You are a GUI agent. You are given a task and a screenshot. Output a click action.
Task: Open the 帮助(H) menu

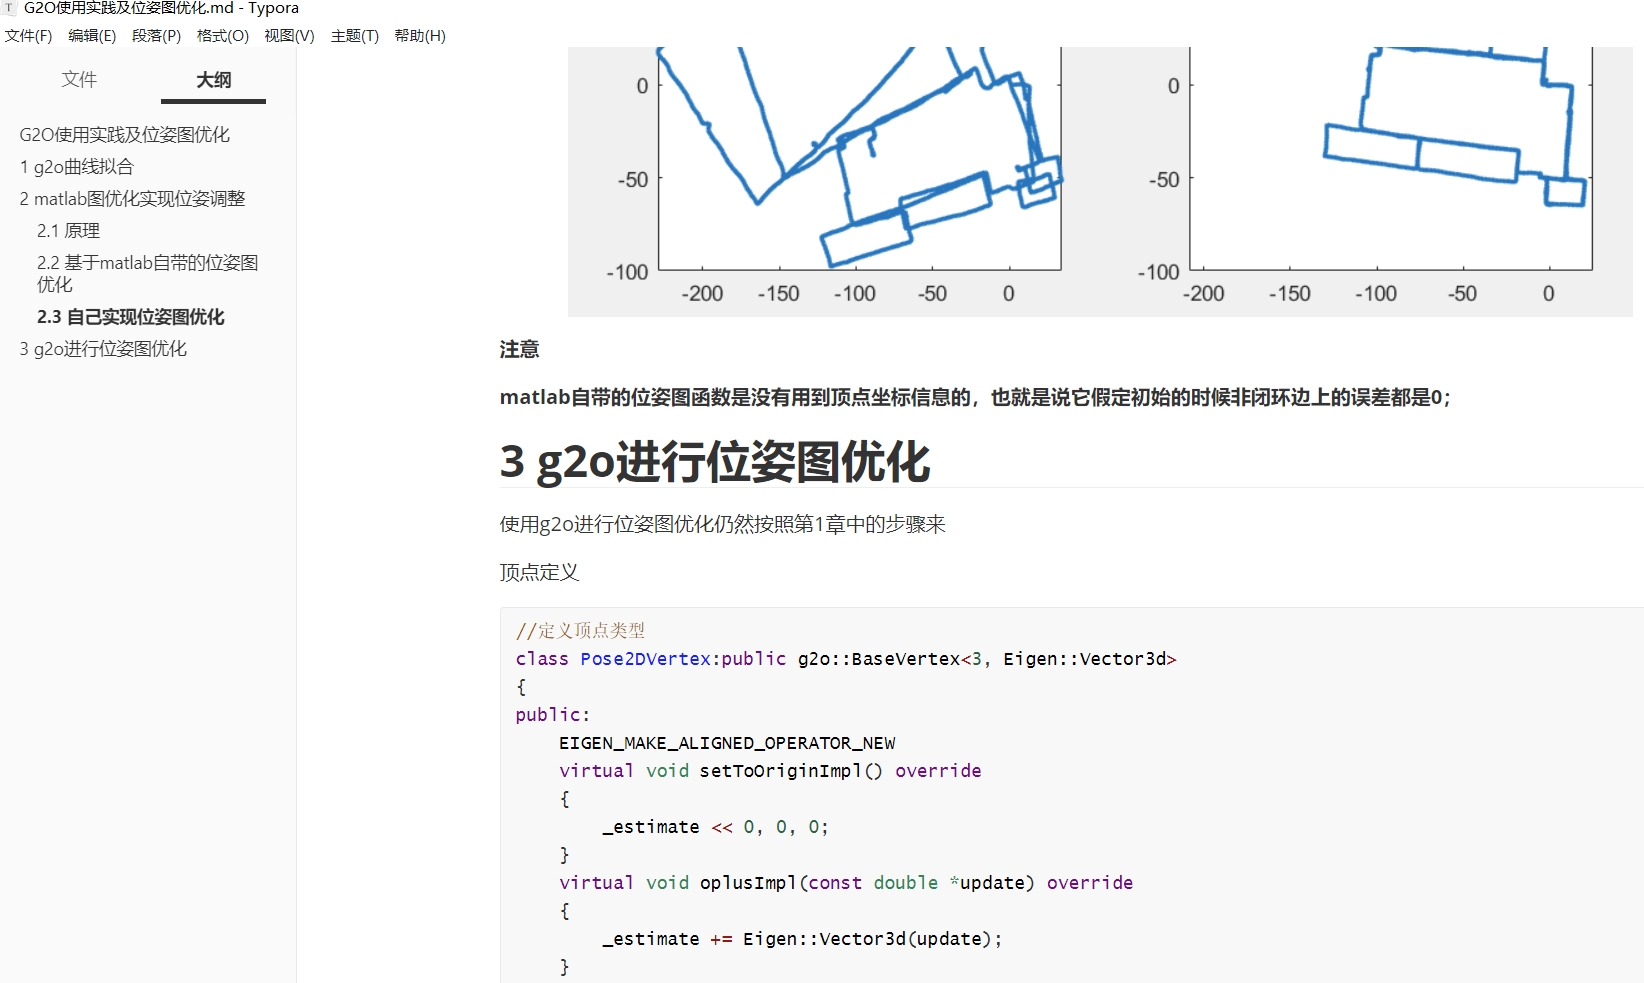(x=419, y=36)
